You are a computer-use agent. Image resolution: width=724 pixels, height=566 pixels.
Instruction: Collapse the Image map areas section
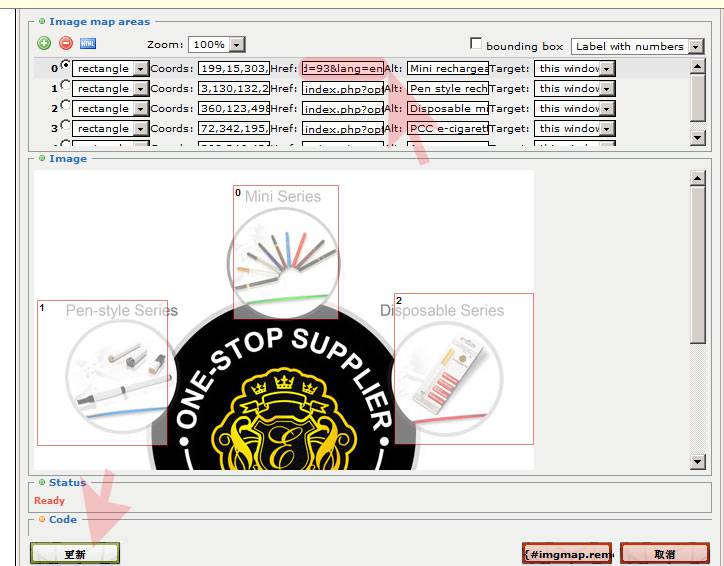[41, 21]
